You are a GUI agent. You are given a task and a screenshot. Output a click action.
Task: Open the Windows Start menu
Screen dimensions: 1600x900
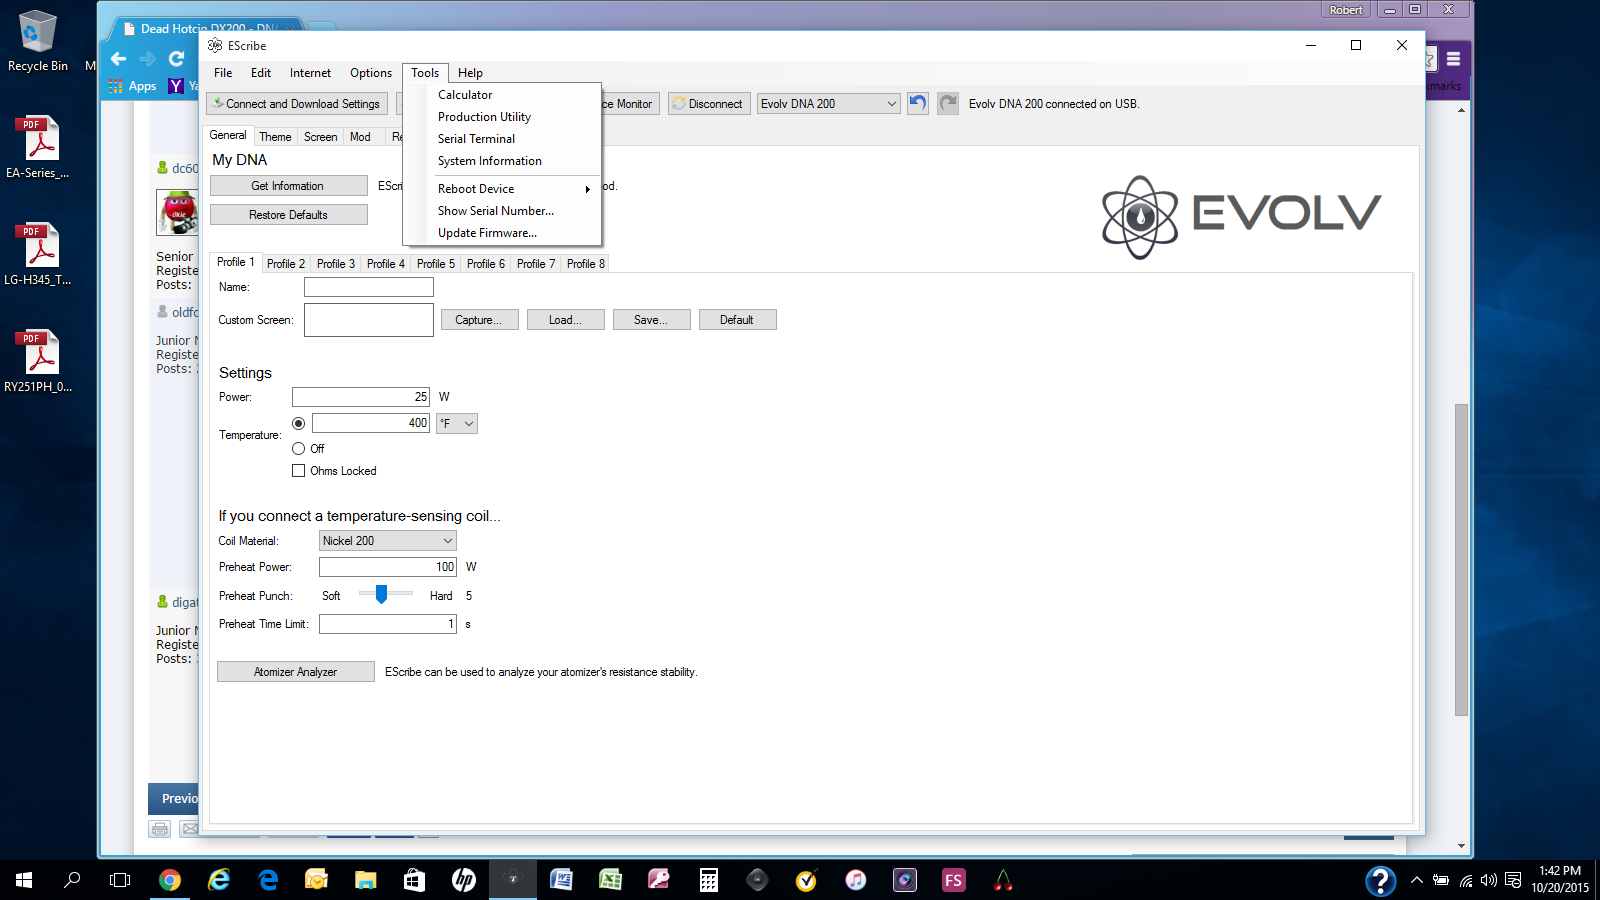click(24, 880)
